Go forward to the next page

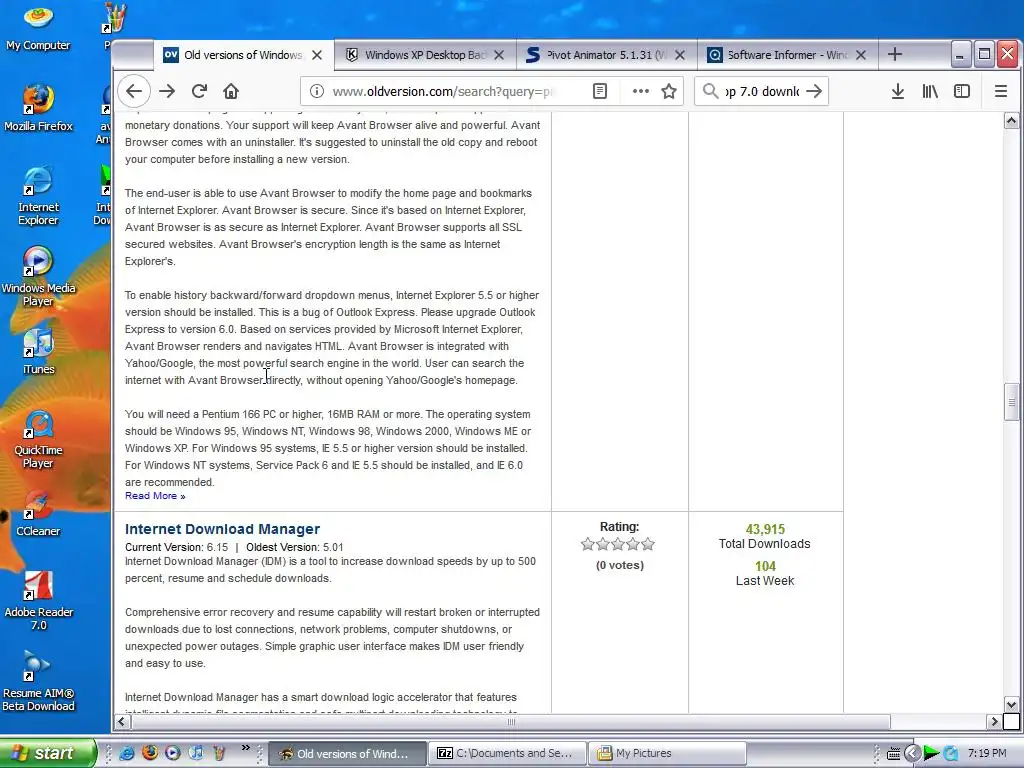coord(167,91)
